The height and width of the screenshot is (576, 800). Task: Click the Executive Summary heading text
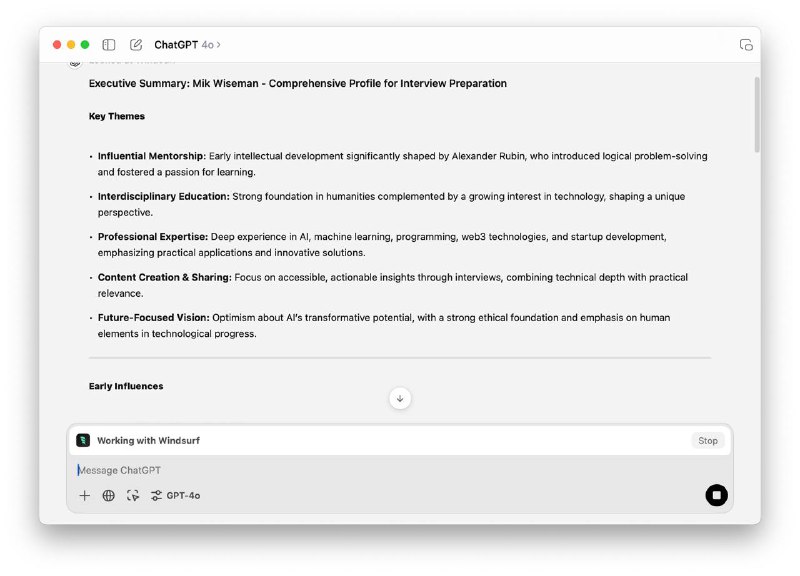(297, 83)
